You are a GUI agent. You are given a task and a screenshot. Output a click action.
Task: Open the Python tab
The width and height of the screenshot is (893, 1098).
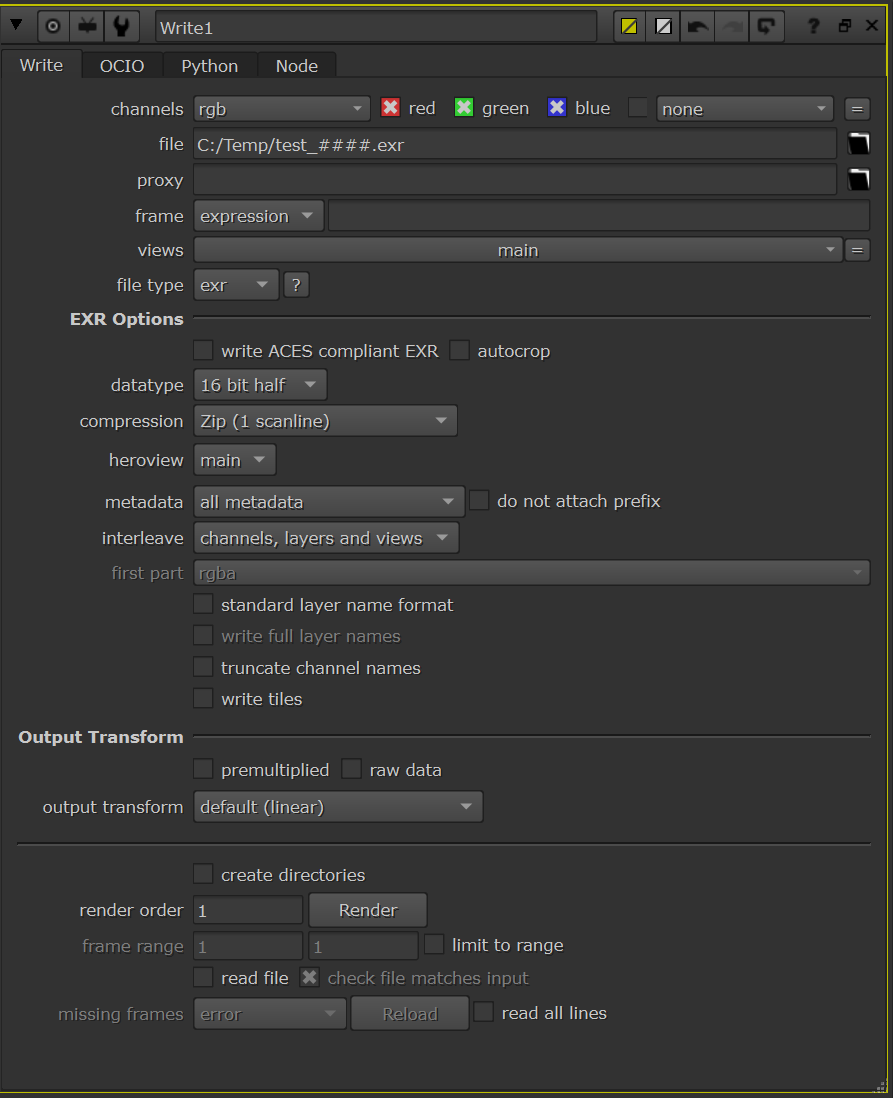(209, 65)
